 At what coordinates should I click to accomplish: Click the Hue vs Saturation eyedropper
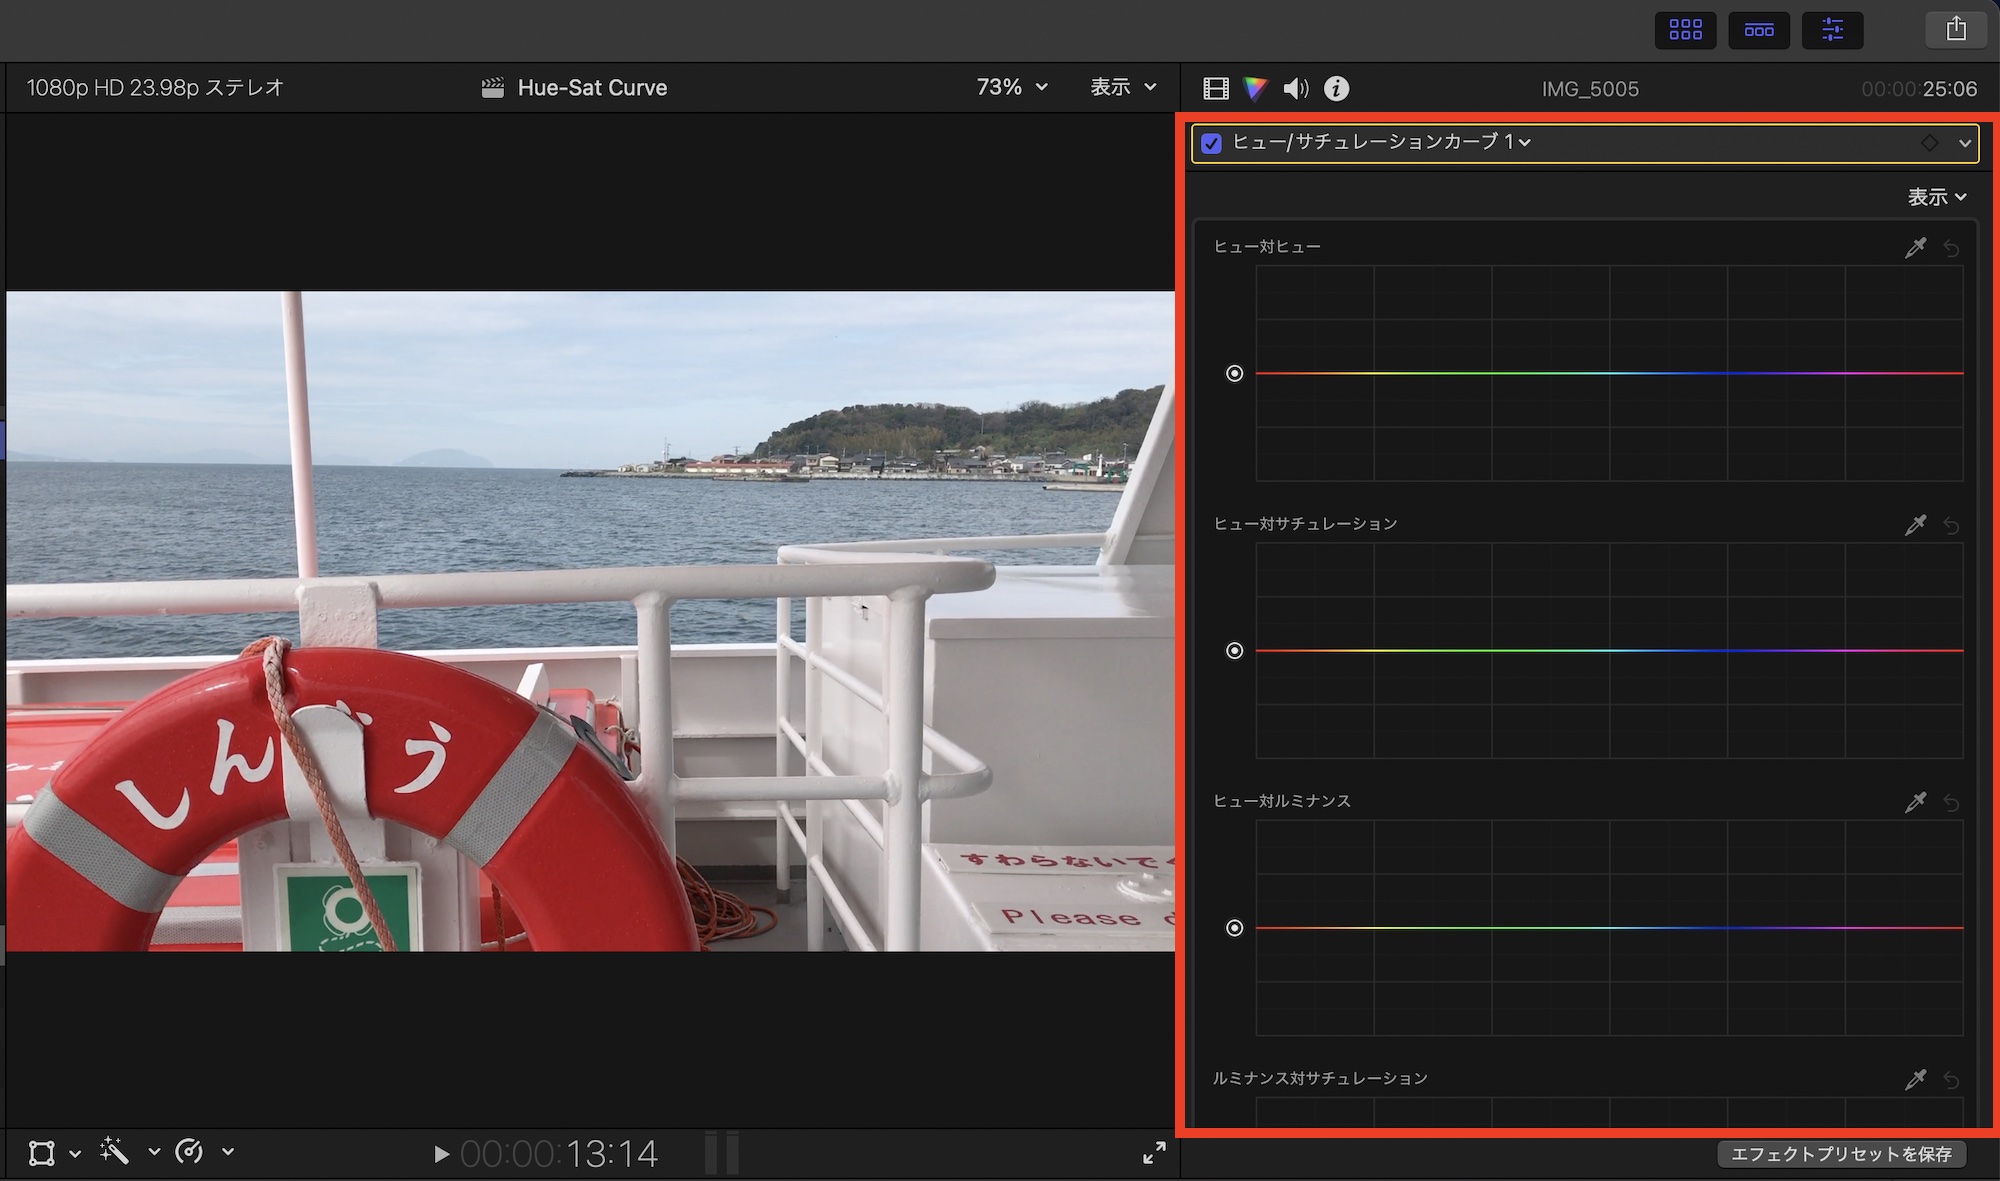[x=1915, y=525]
